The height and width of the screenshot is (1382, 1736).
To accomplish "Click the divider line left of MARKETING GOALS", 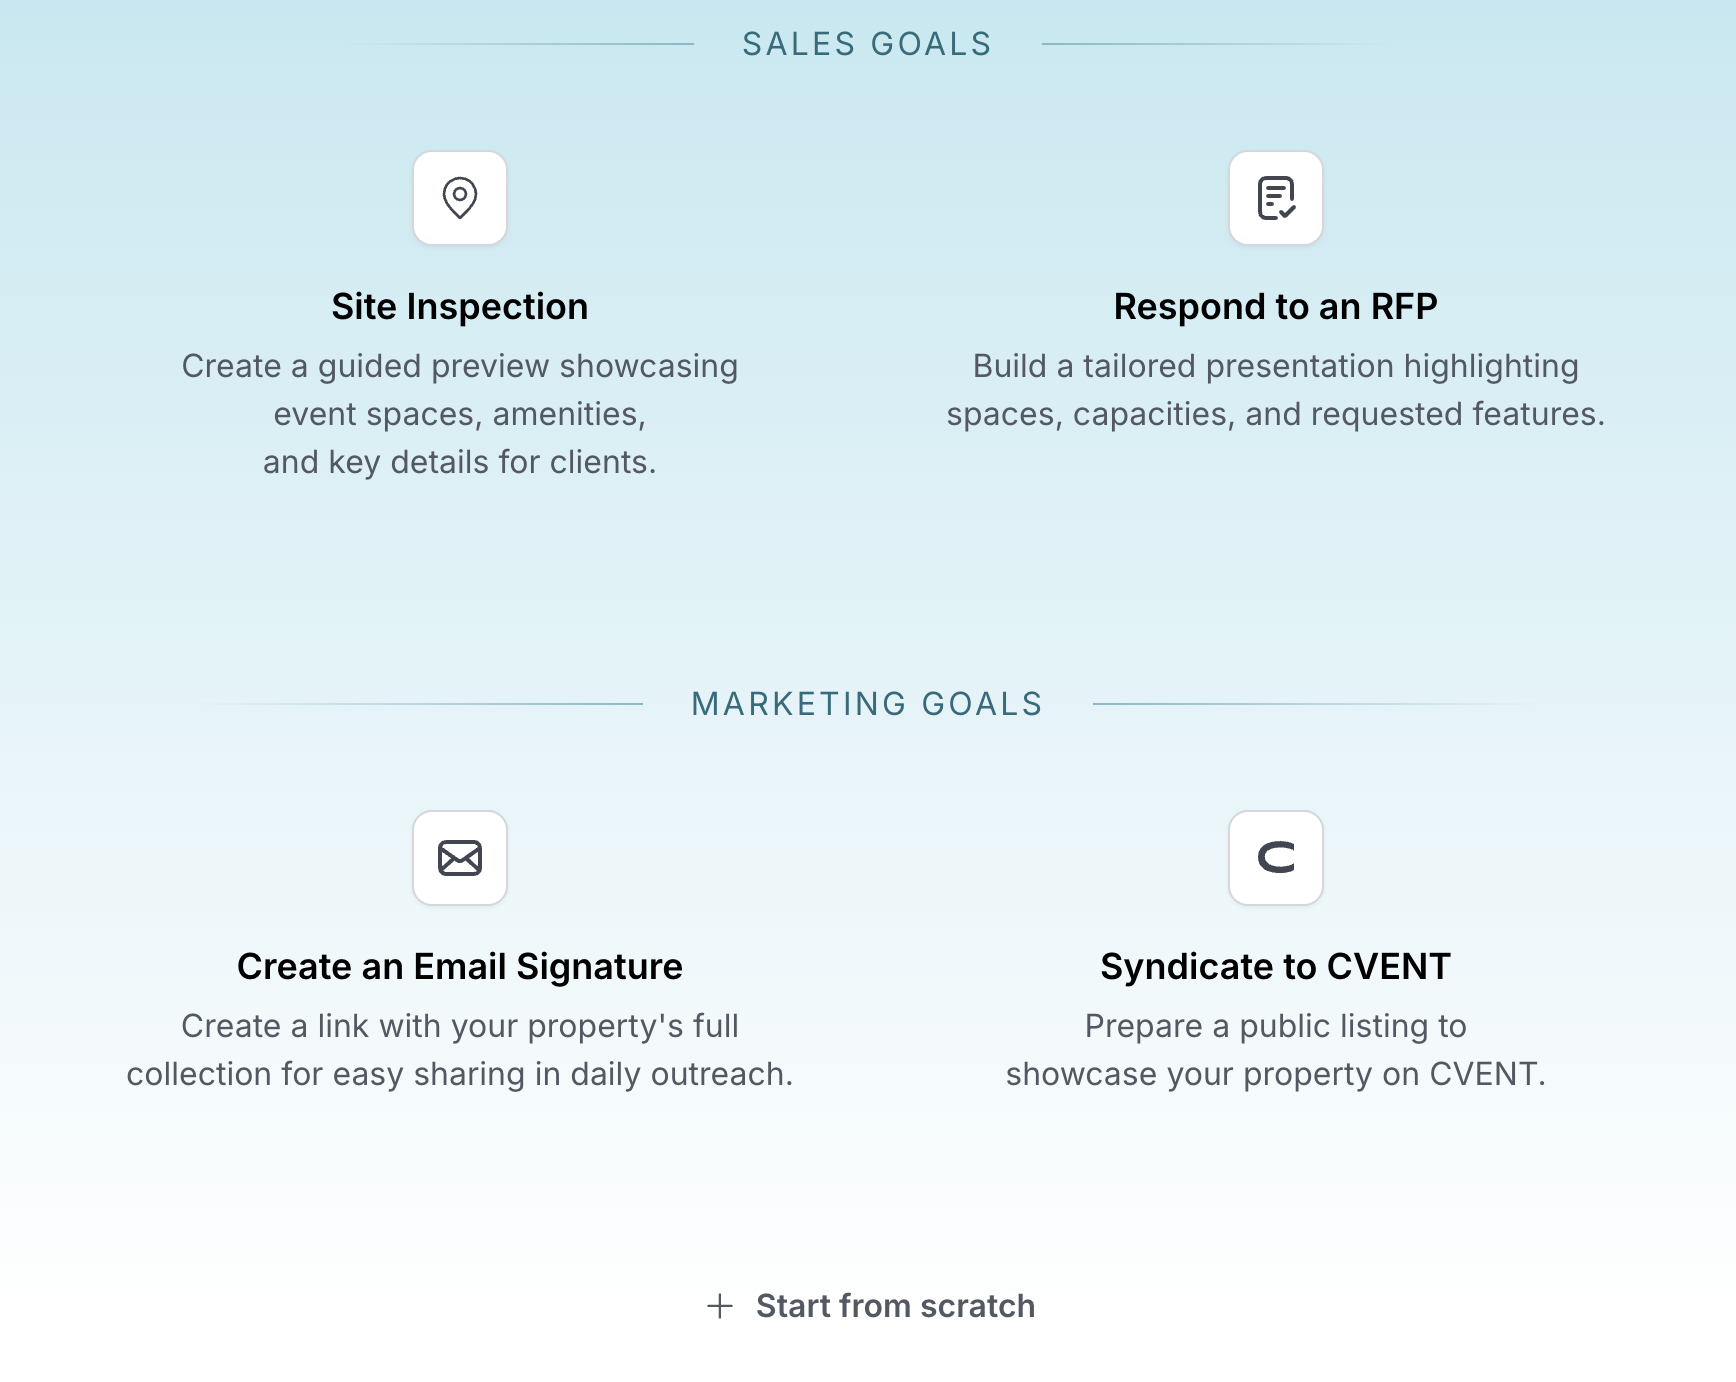I will point(422,704).
